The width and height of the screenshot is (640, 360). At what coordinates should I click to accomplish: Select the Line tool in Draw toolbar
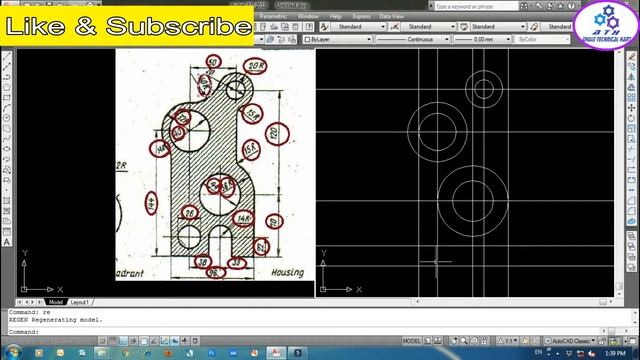point(7,56)
